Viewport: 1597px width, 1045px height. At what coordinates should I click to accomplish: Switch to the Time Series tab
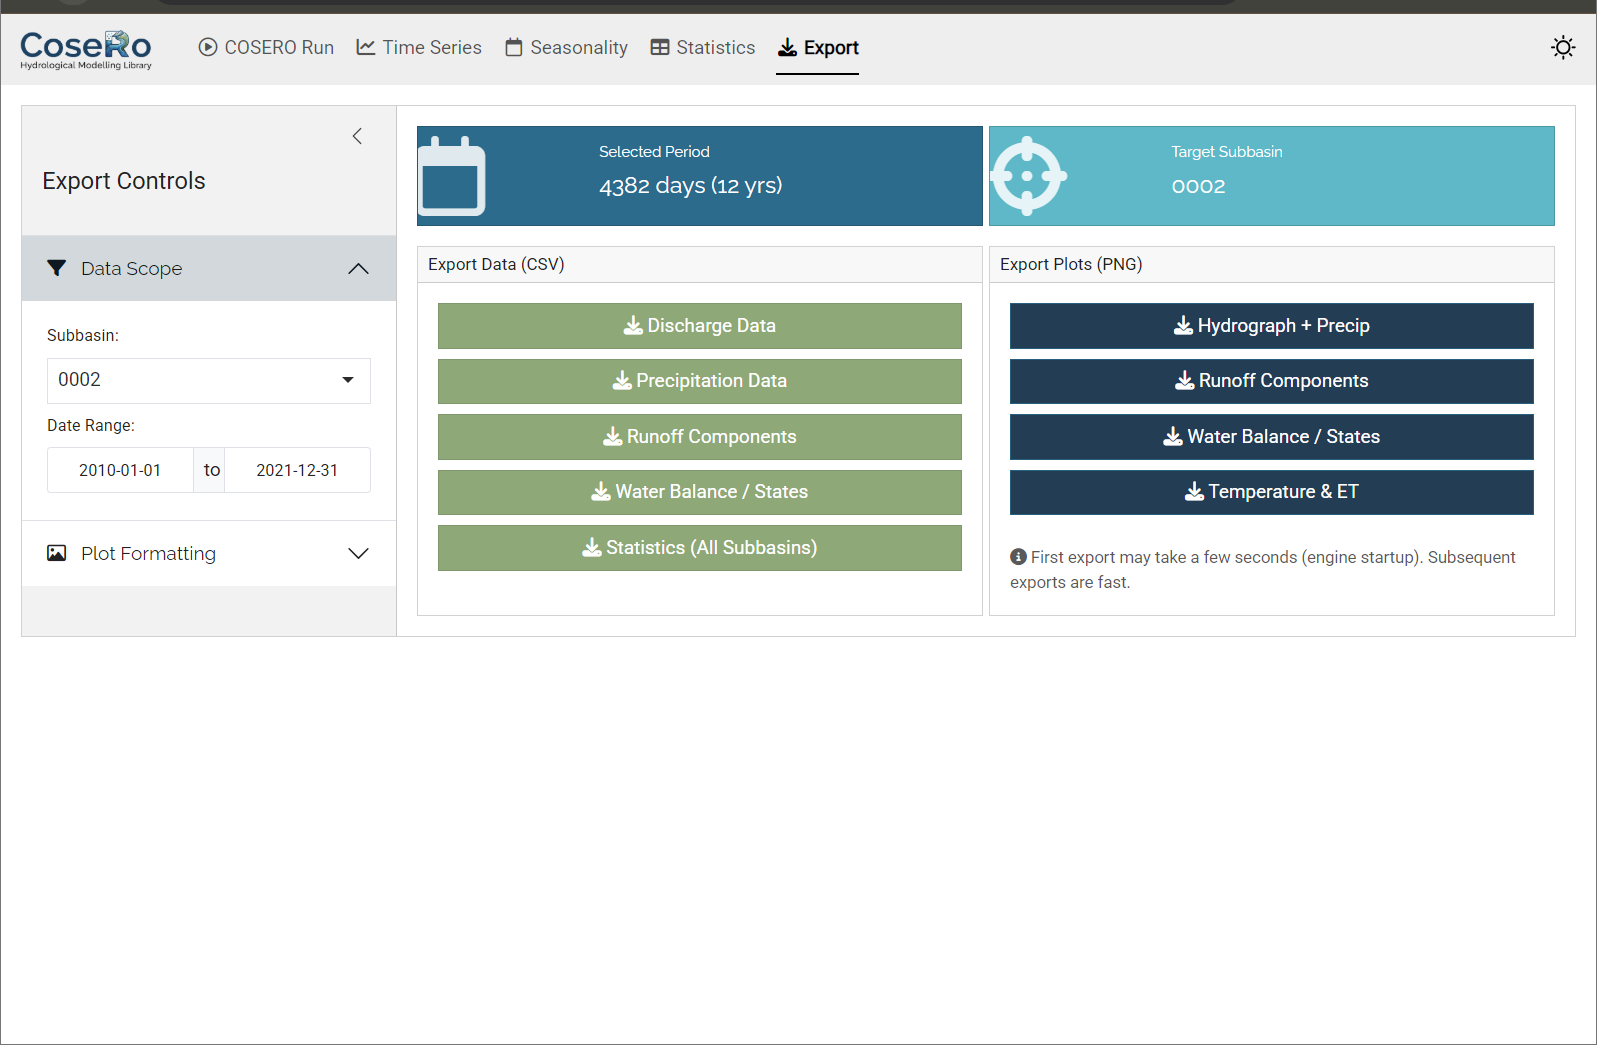[419, 48]
